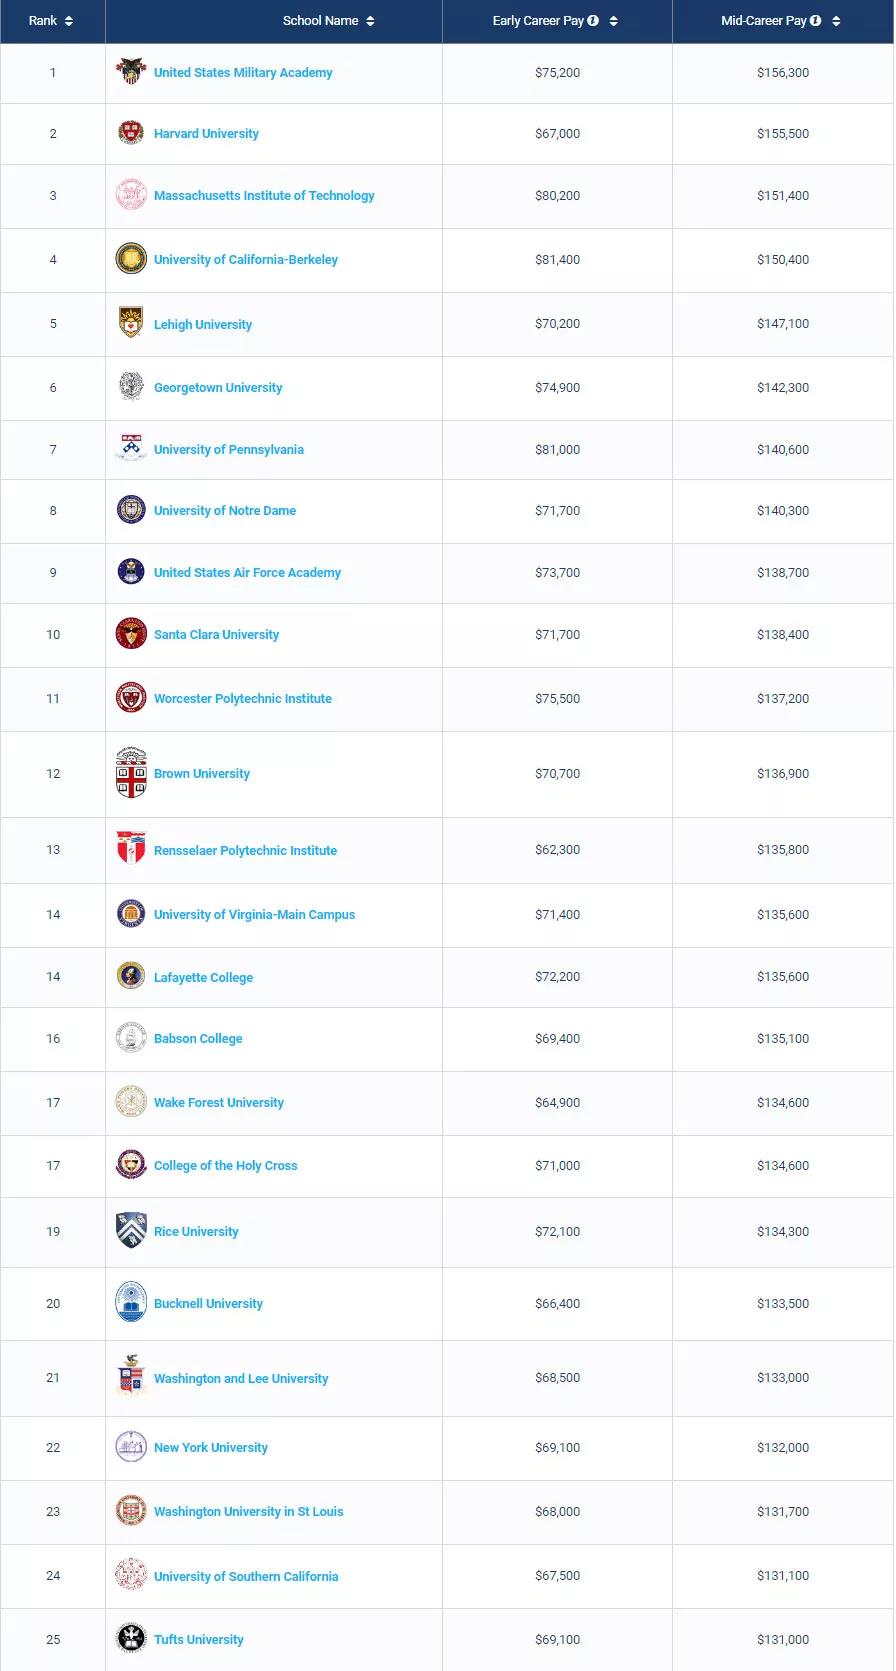
Task: Click the Early Career Pay info icon
Action: click(593, 20)
